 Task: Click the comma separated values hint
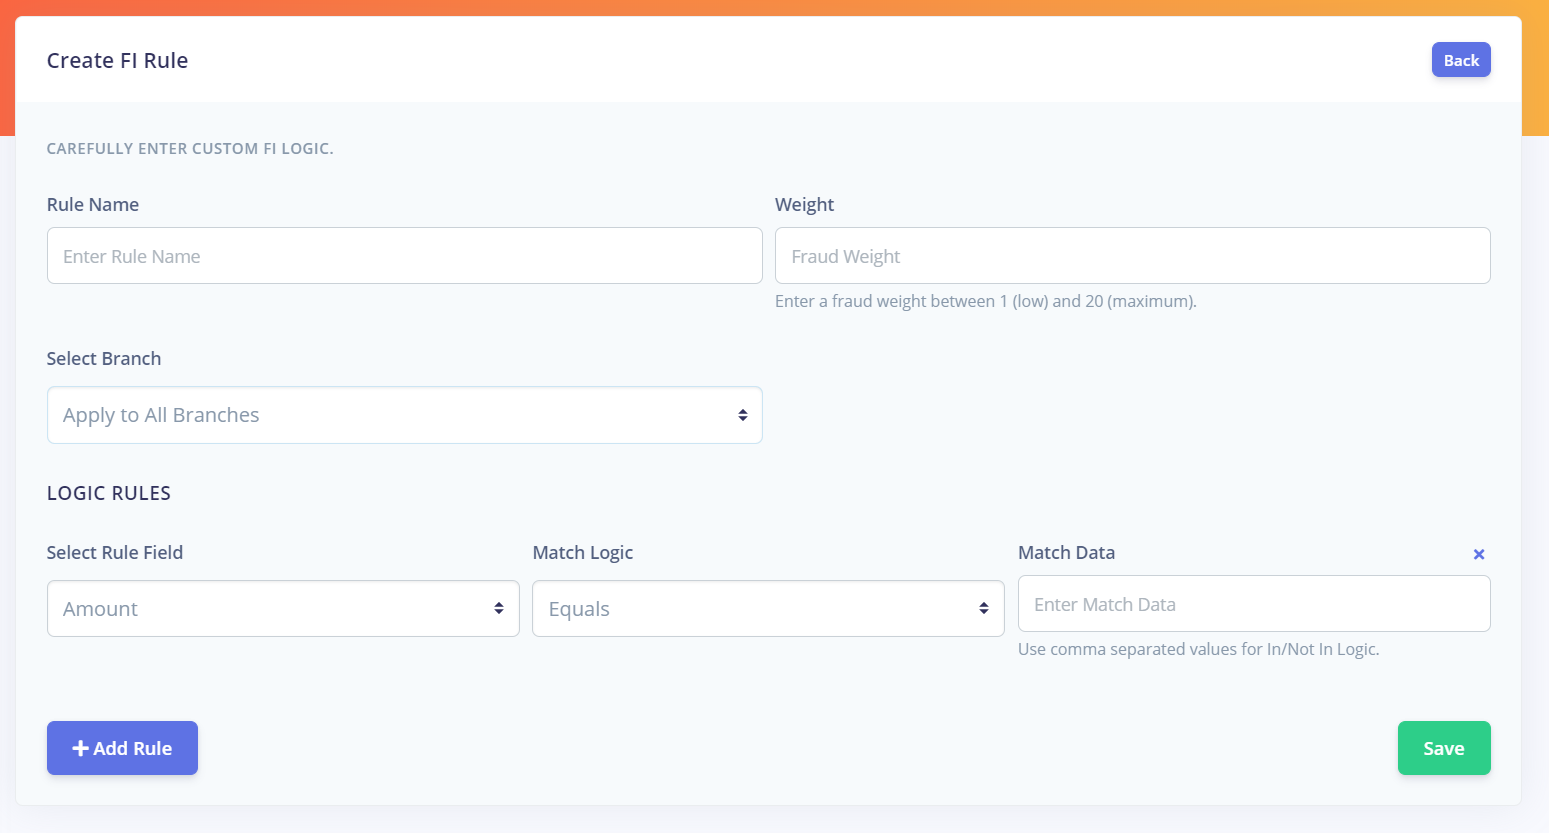1198,649
